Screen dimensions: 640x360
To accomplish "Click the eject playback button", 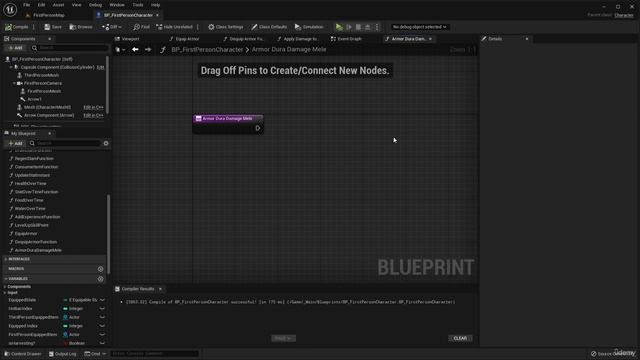I will 368,27.
